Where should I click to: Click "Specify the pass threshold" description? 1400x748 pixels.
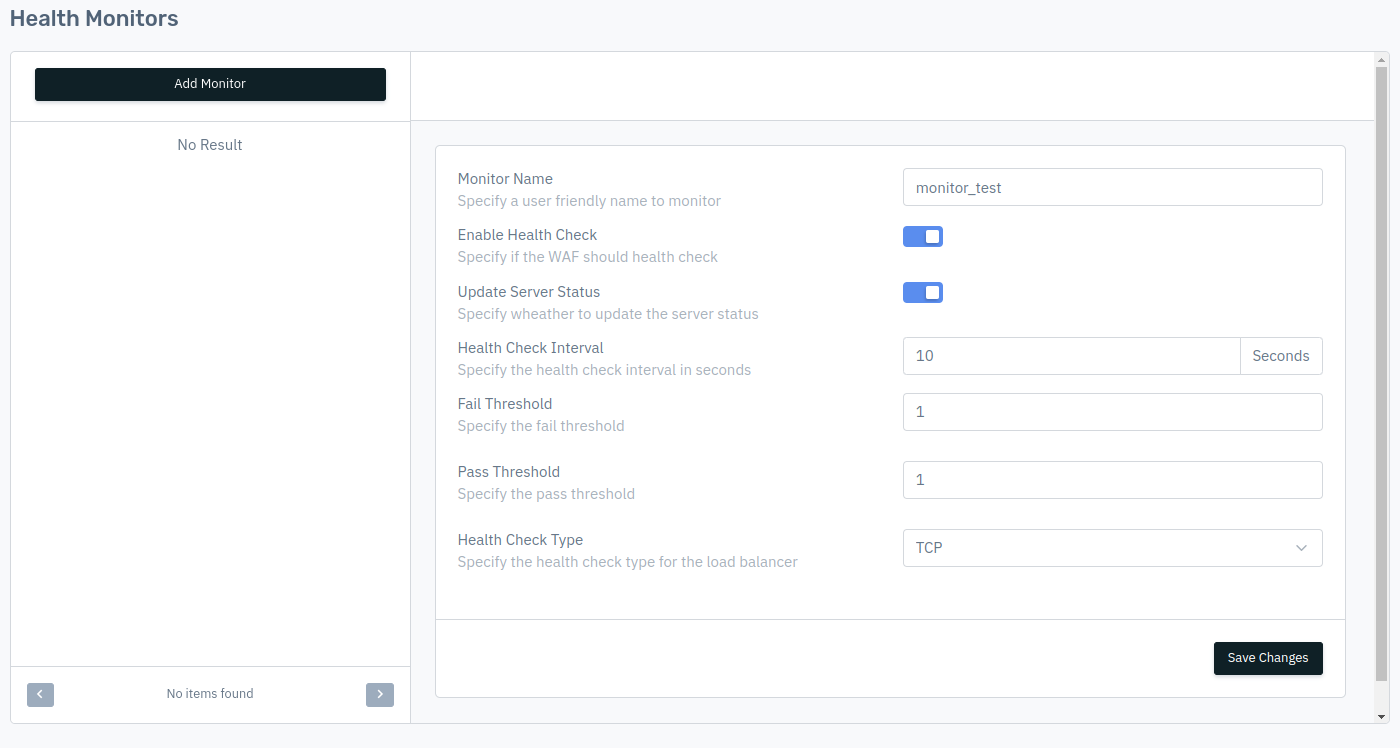tap(546, 494)
